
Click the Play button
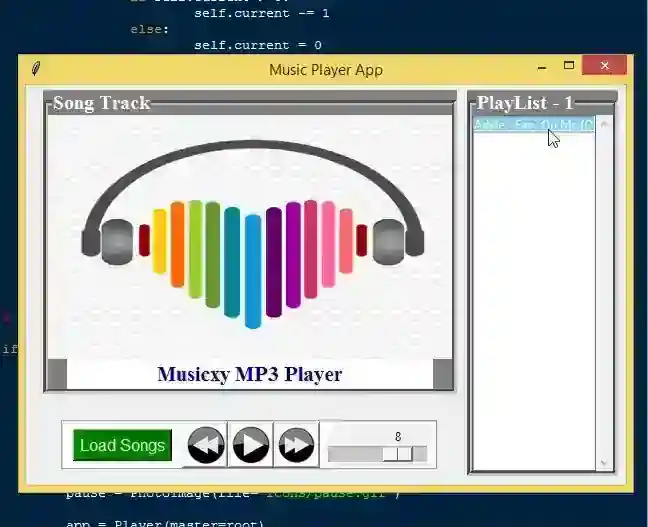pyautogui.click(x=251, y=445)
